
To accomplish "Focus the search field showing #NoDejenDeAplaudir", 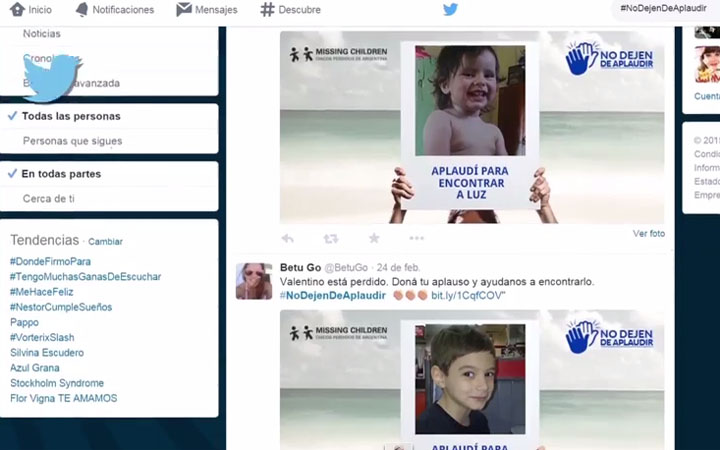I will click(x=666, y=9).
